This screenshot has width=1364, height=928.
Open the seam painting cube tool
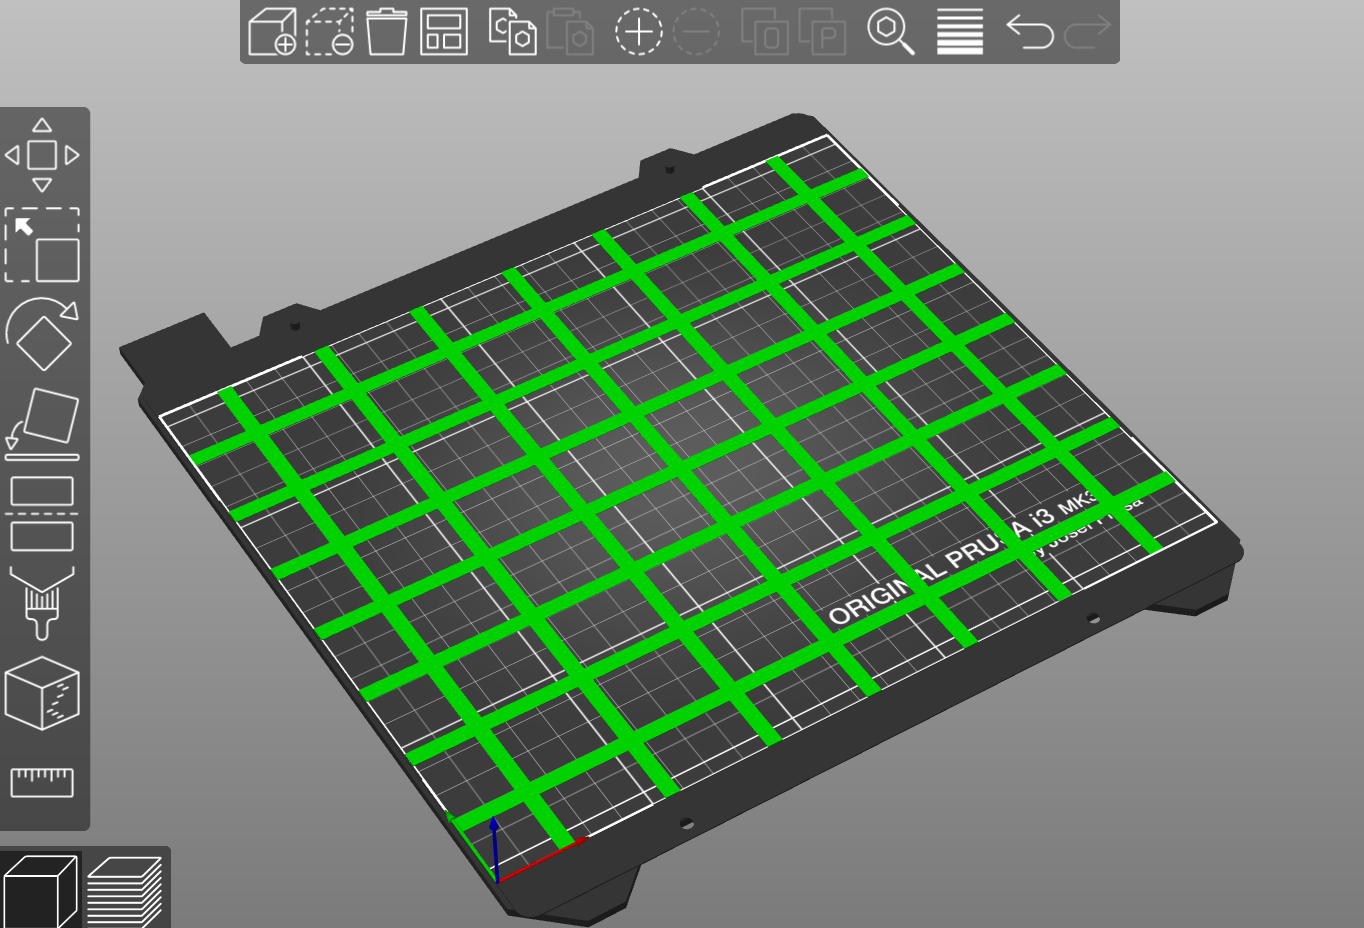[42, 693]
